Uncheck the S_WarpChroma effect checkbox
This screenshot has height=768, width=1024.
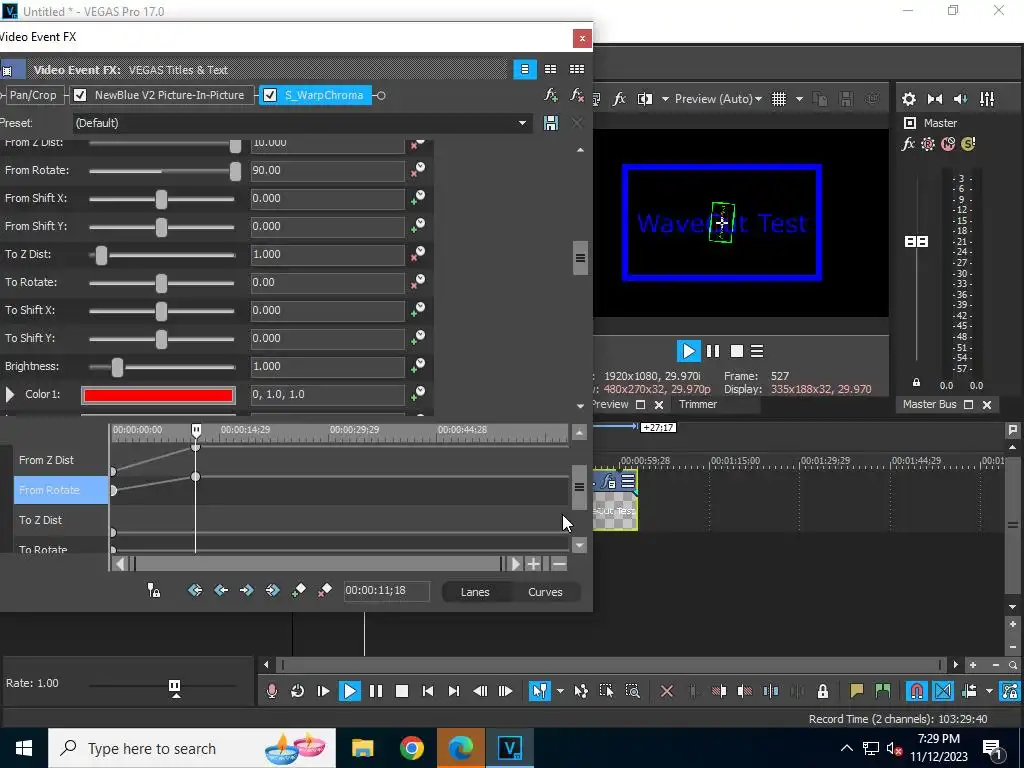pos(270,95)
